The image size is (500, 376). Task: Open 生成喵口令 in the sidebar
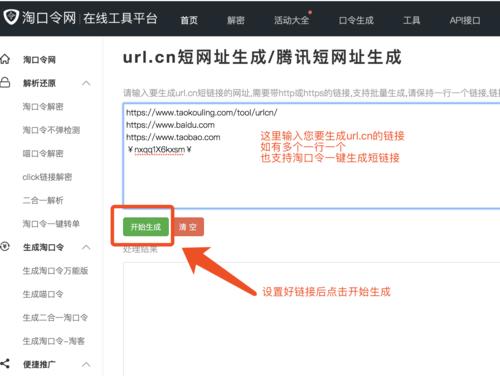[43, 294]
